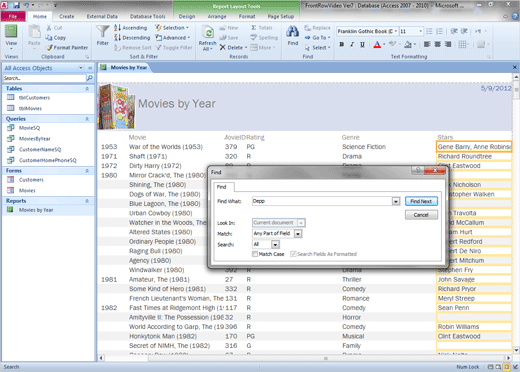Switch to the External Data tab

[x=102, y=16]
